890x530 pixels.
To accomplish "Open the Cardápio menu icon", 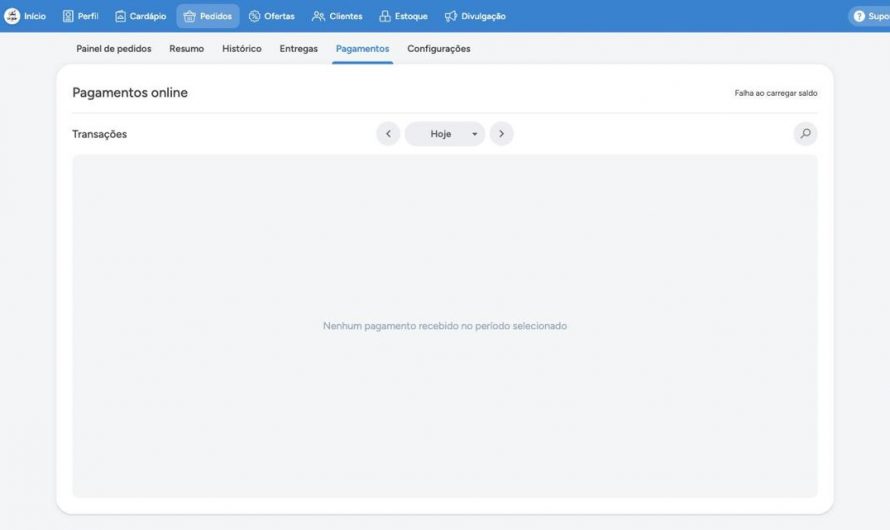I will click(x=120, y=16).
